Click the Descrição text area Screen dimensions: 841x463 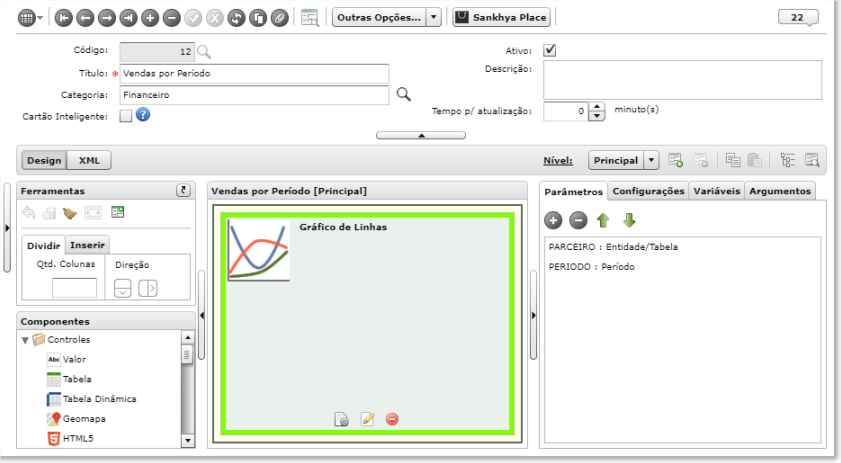[682, 80]
